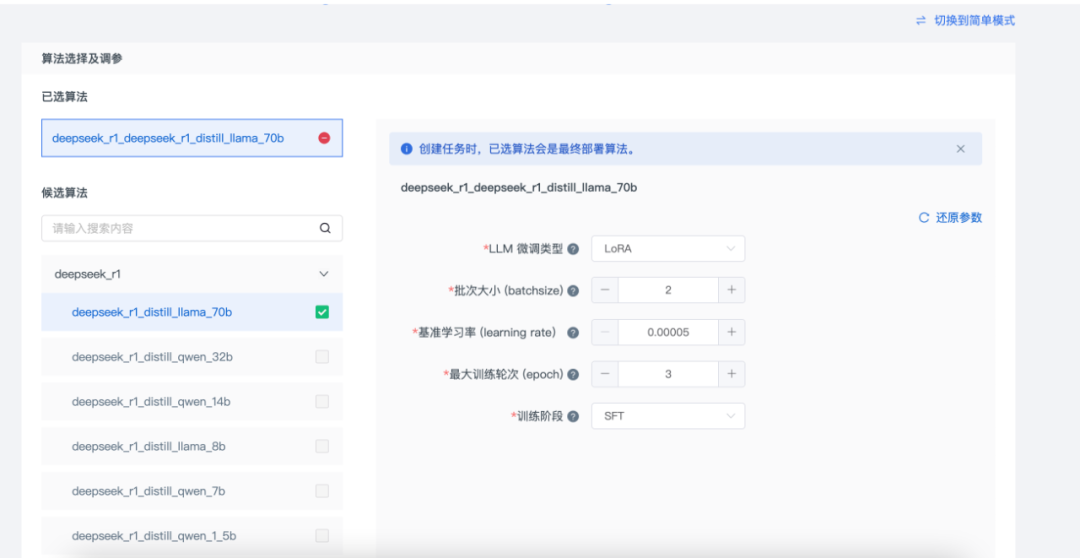Check deepseek_r1_distill_qwen_14b checkbox

(322, 402)
